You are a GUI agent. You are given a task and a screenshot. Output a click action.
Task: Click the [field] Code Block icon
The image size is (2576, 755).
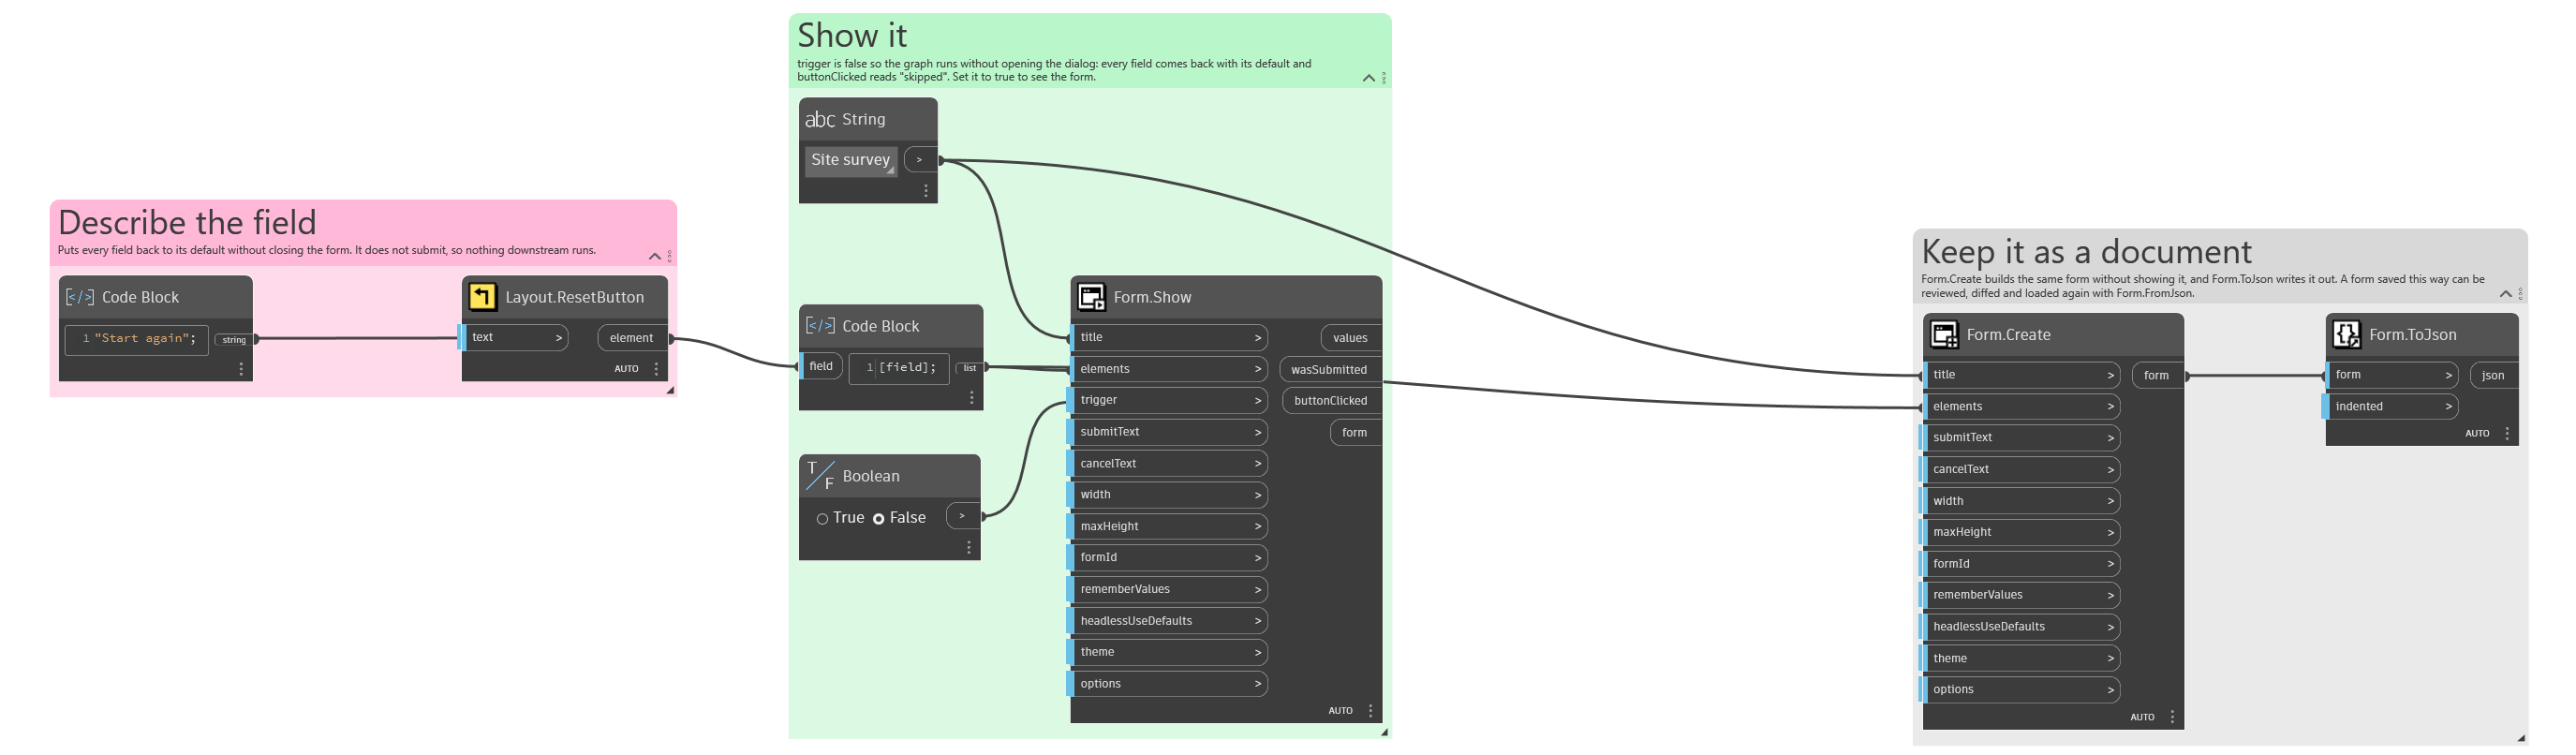[x=820, y=326]
